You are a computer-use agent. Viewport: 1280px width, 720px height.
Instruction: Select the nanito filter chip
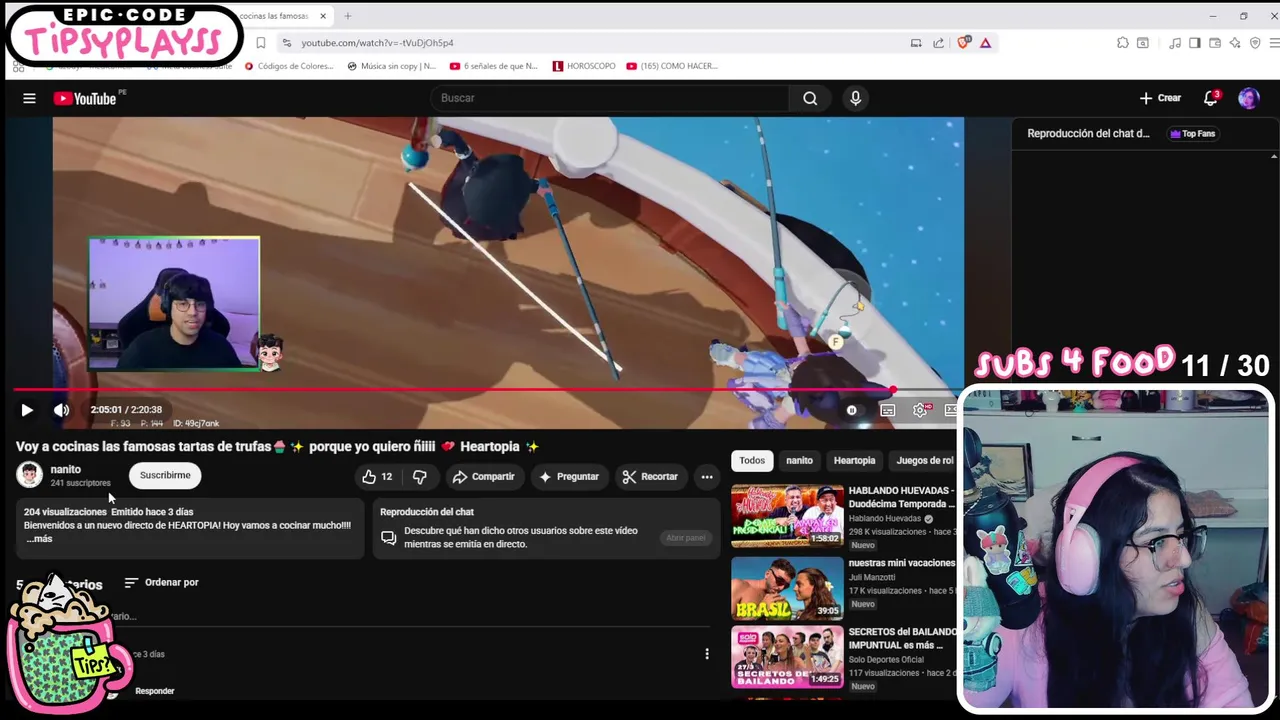click(799, 461)
